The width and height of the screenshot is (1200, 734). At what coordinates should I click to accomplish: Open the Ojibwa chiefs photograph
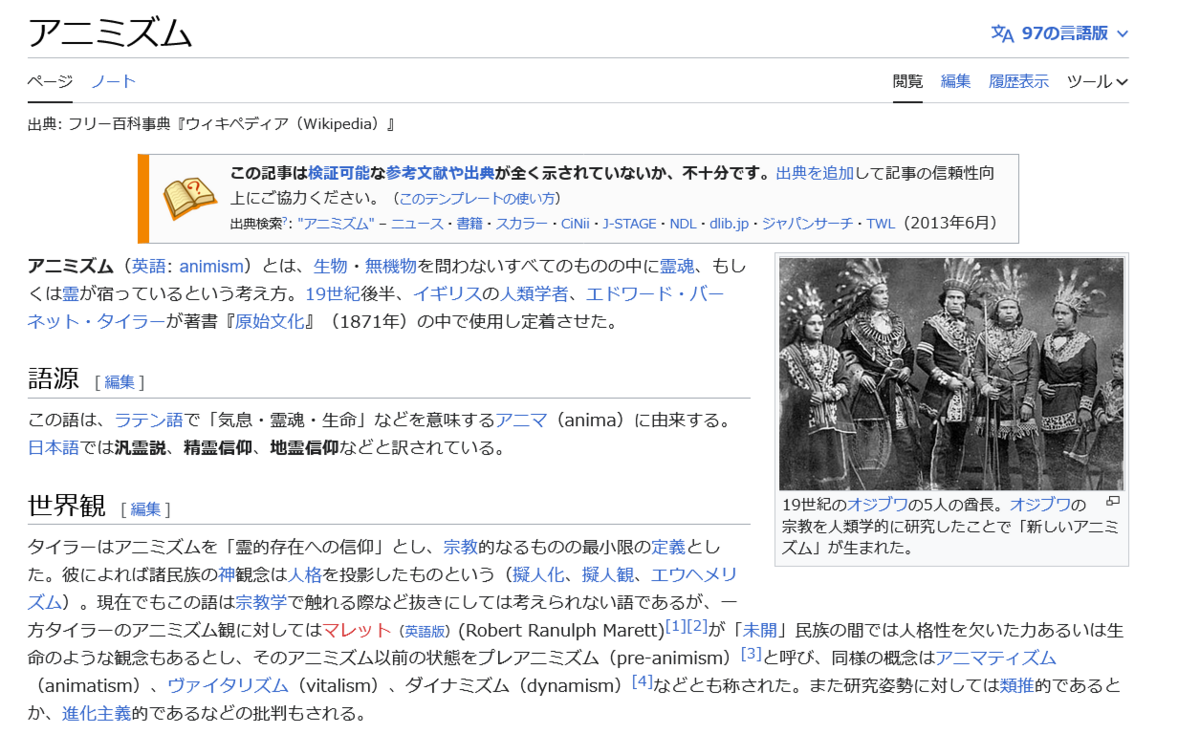tap(951, 374)
